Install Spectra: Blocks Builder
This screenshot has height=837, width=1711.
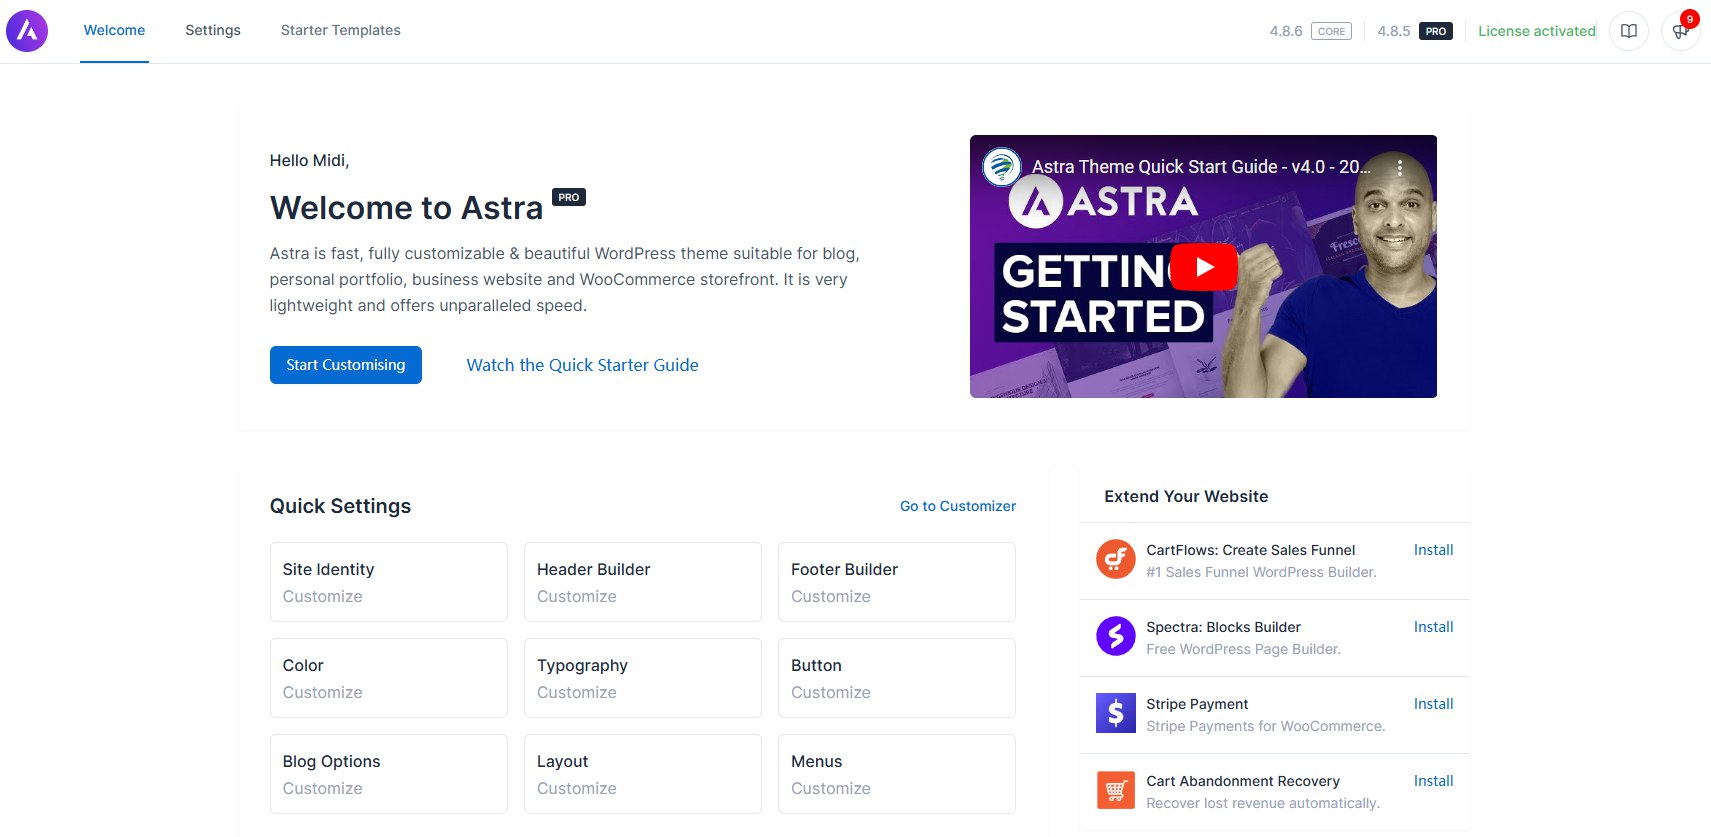coord(1433,627)
